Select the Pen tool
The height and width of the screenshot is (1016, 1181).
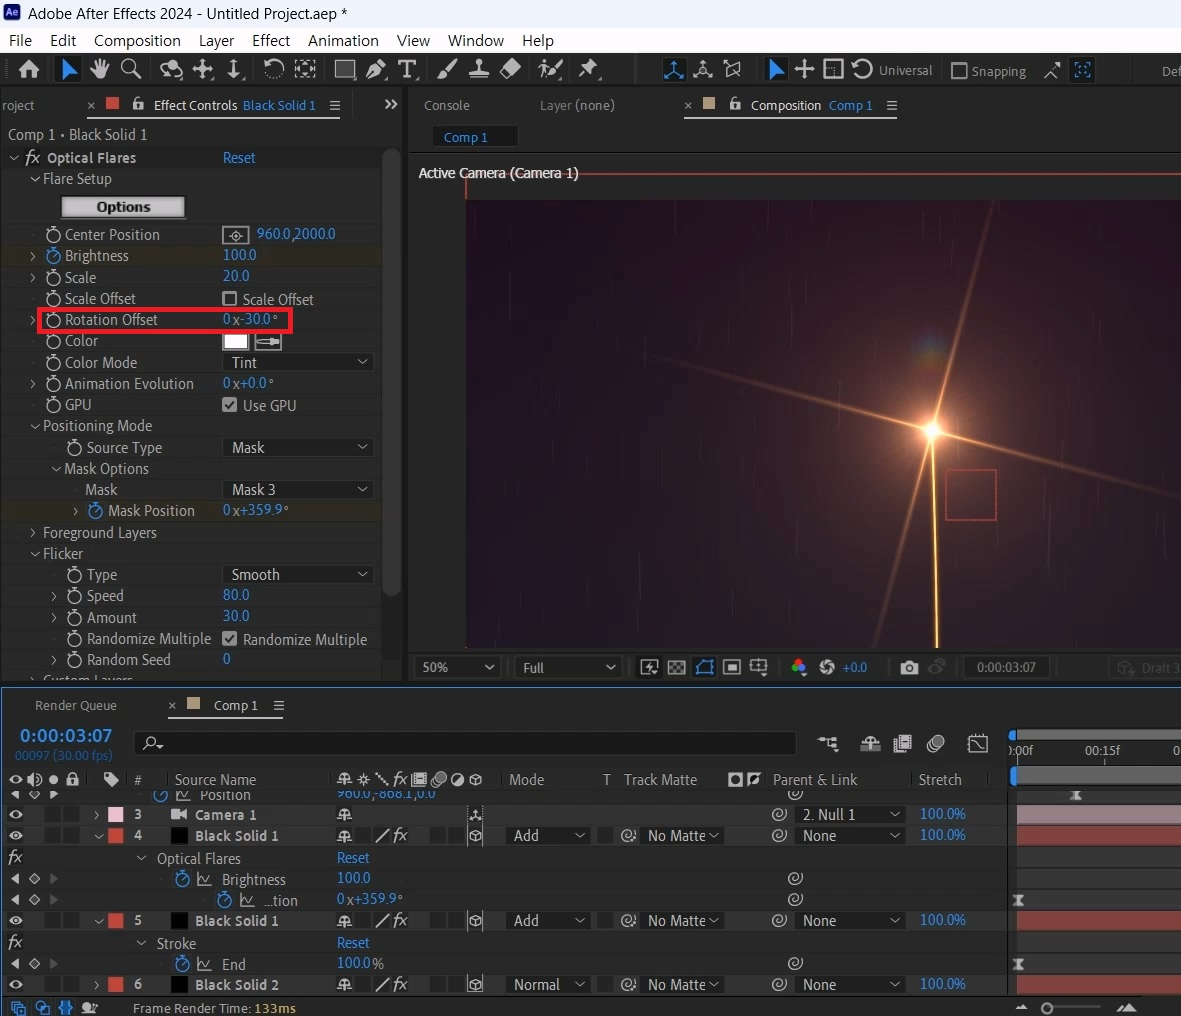[x=376, y=70]
